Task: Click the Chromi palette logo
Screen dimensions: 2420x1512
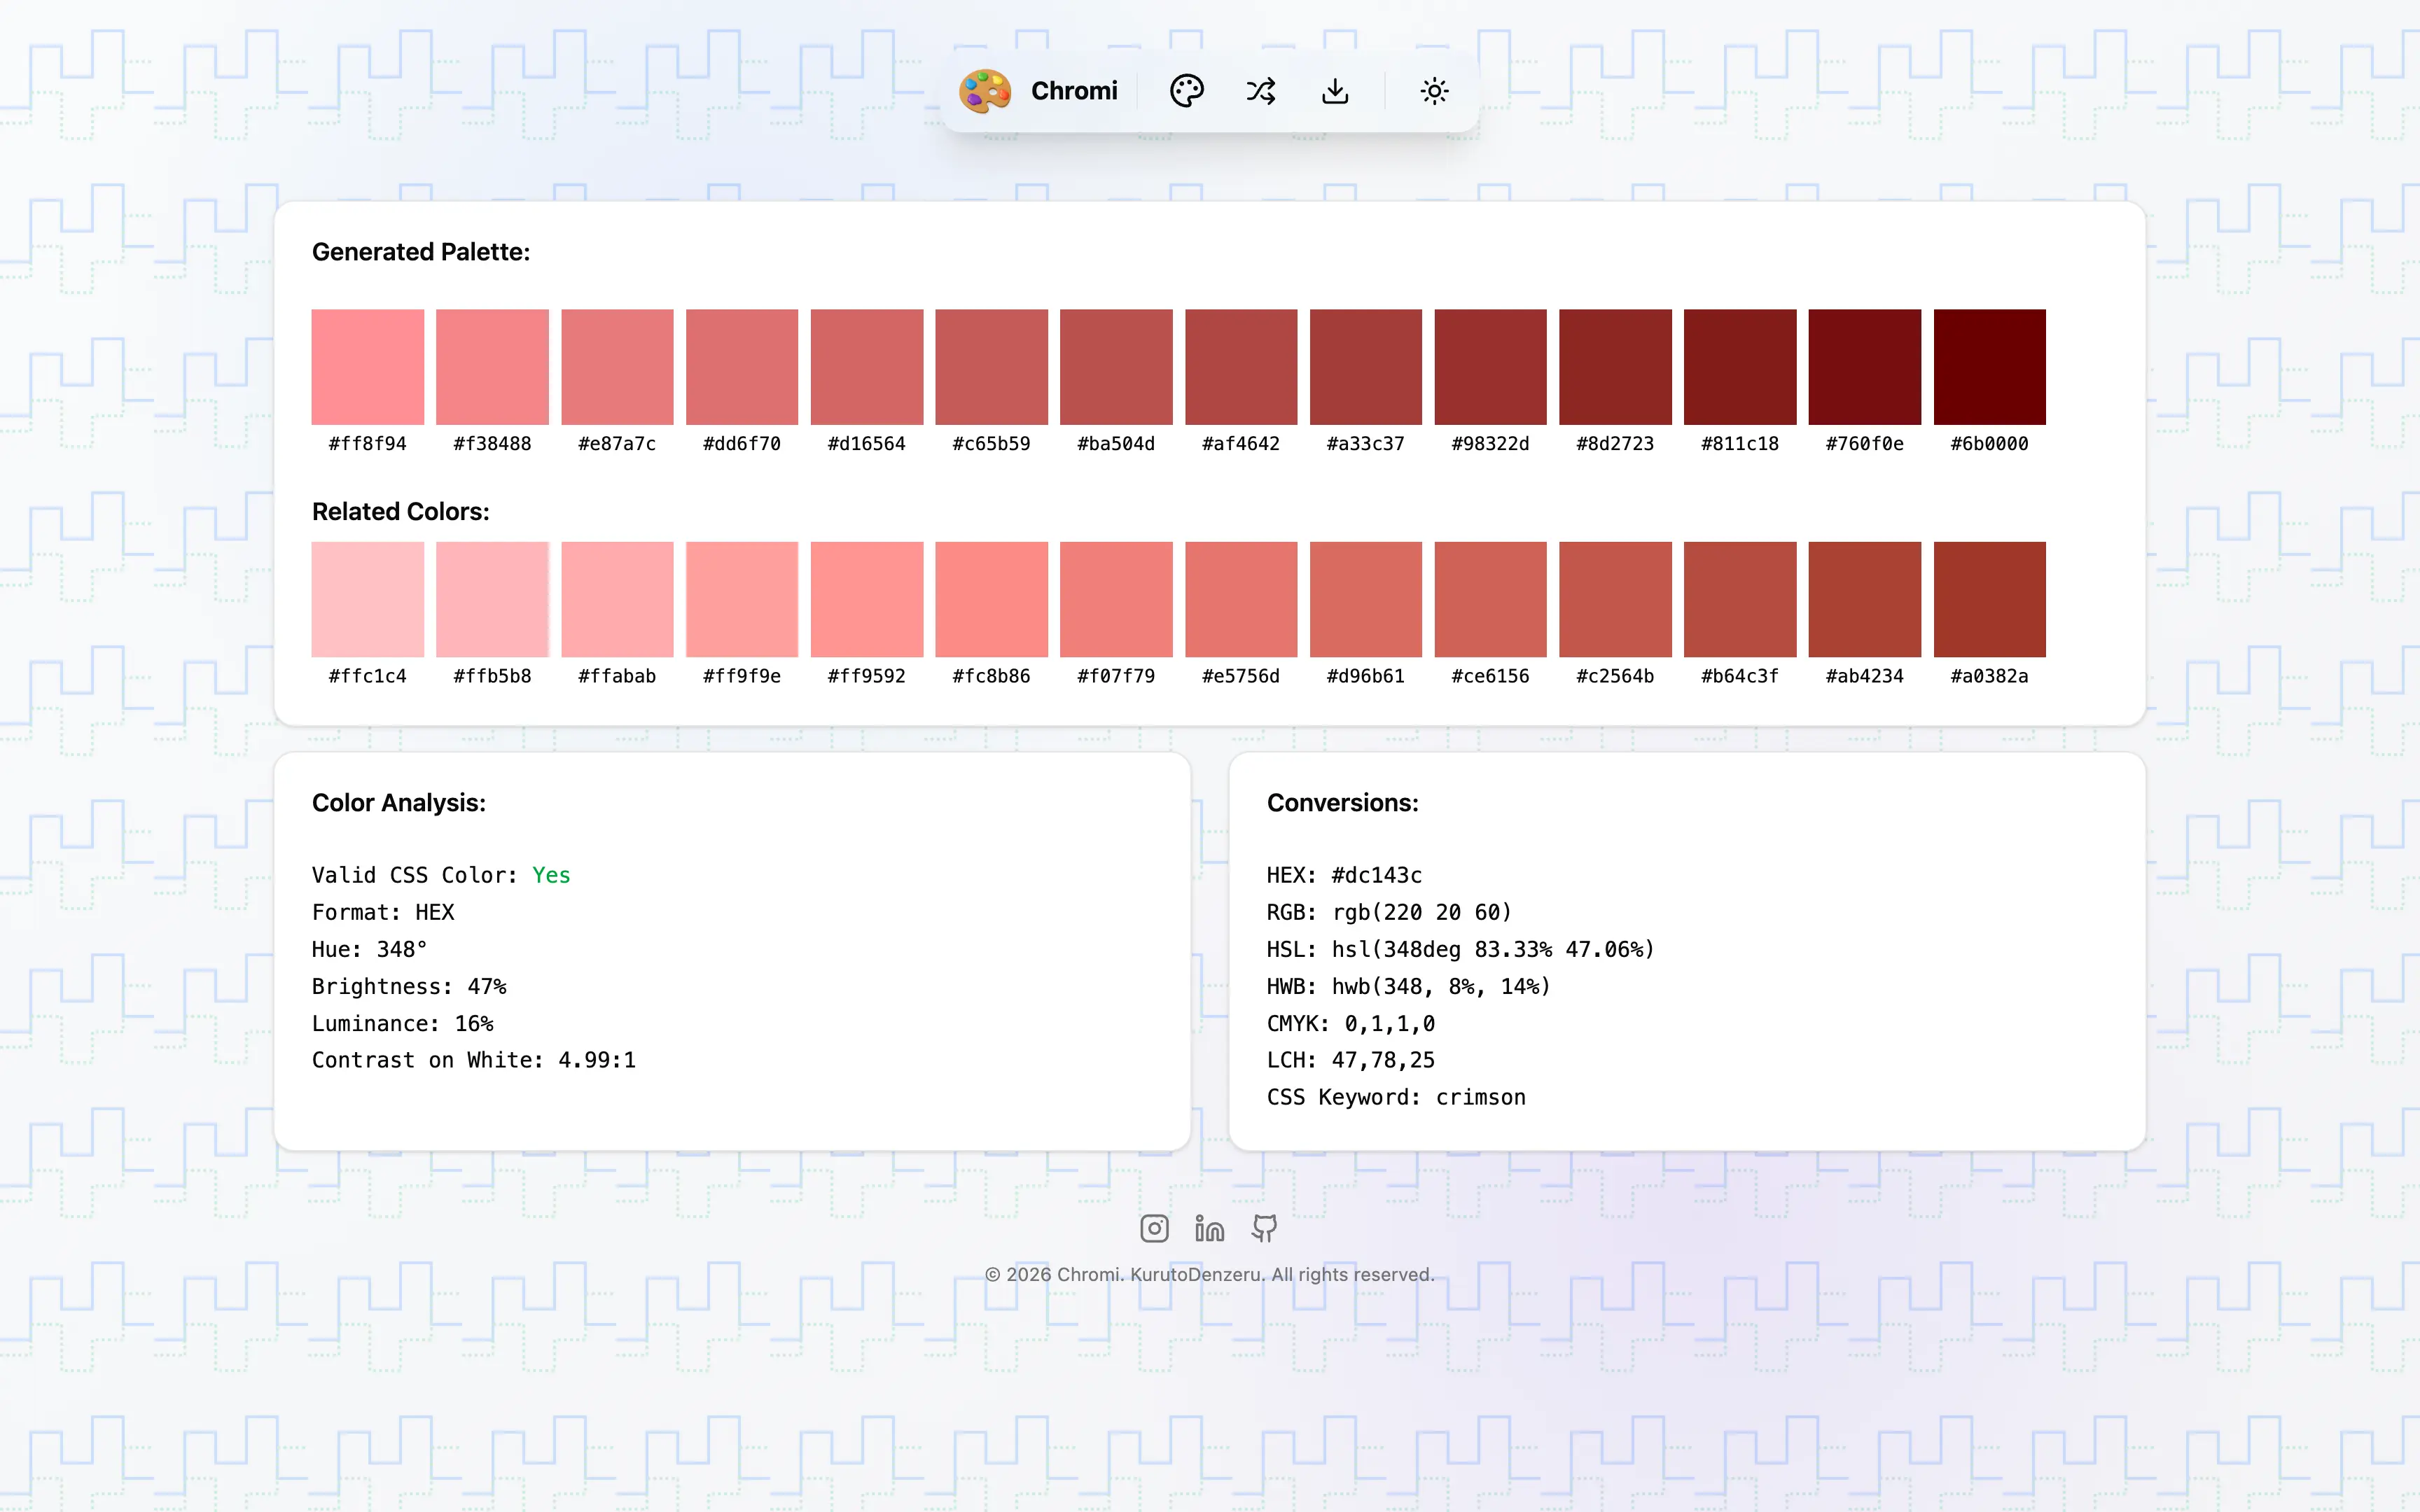Action: coord(986,90)
